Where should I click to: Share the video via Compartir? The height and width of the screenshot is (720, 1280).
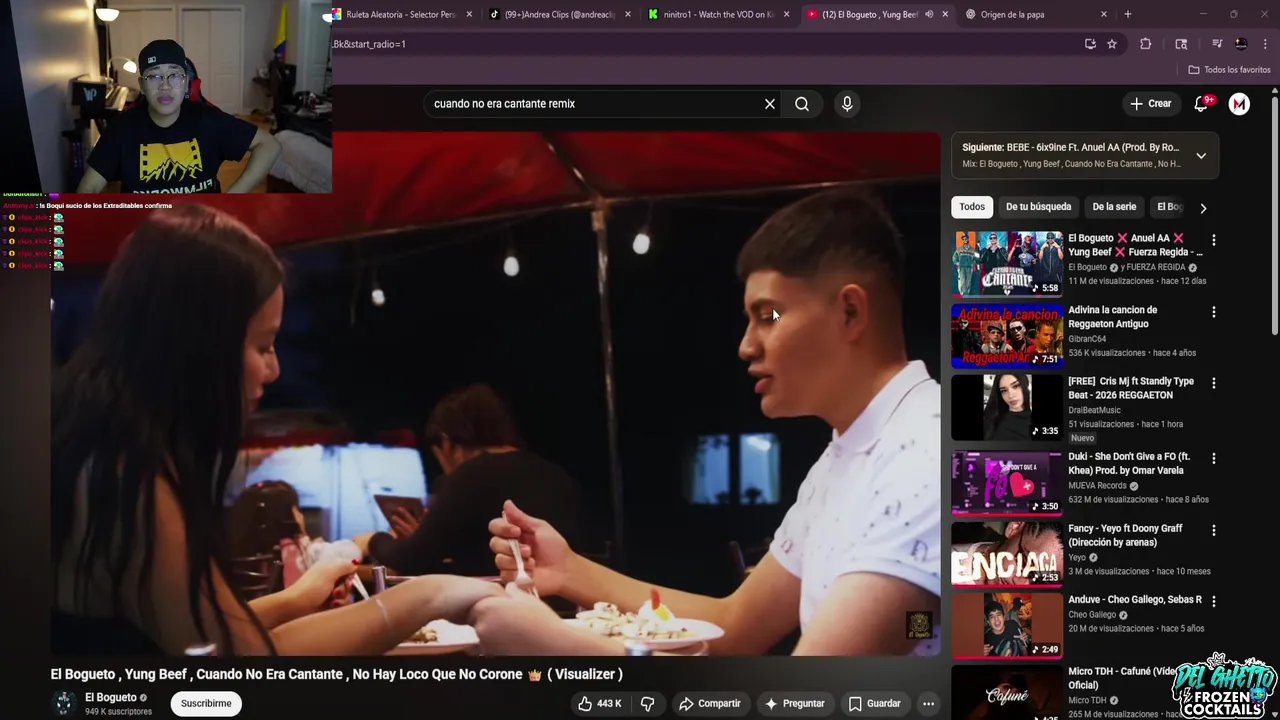point(710,704)
